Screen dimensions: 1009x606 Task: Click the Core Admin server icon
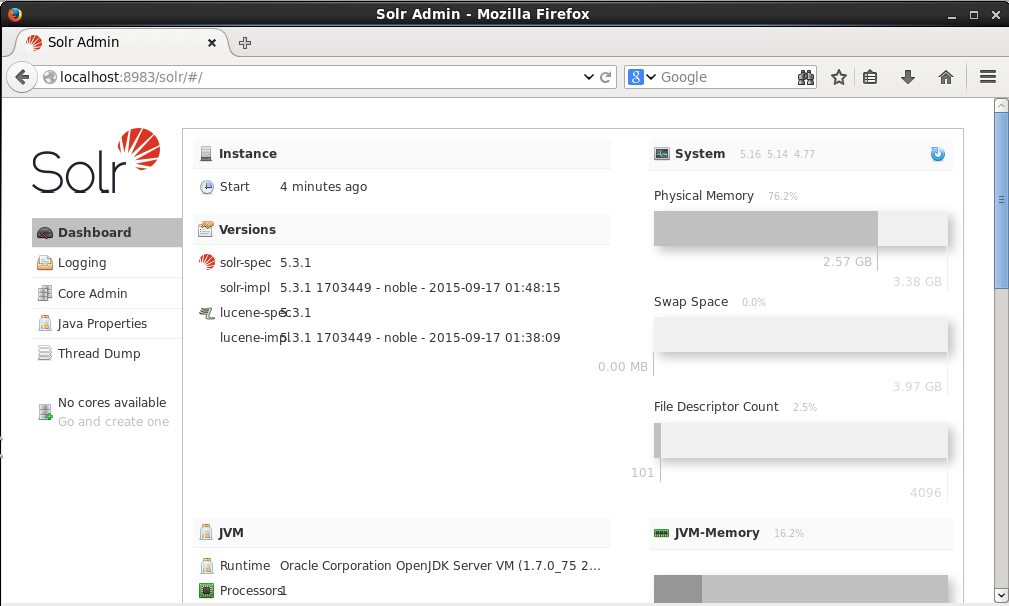pyautogui.click(x=44, y=293)
